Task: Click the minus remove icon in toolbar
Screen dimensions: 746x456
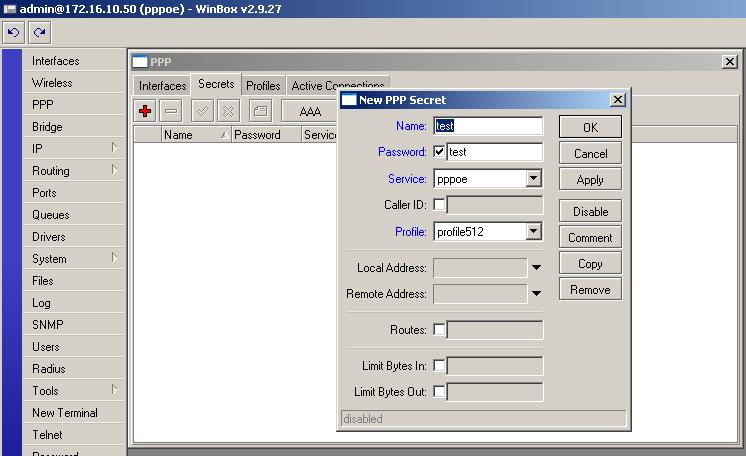Action: point(171,111)
